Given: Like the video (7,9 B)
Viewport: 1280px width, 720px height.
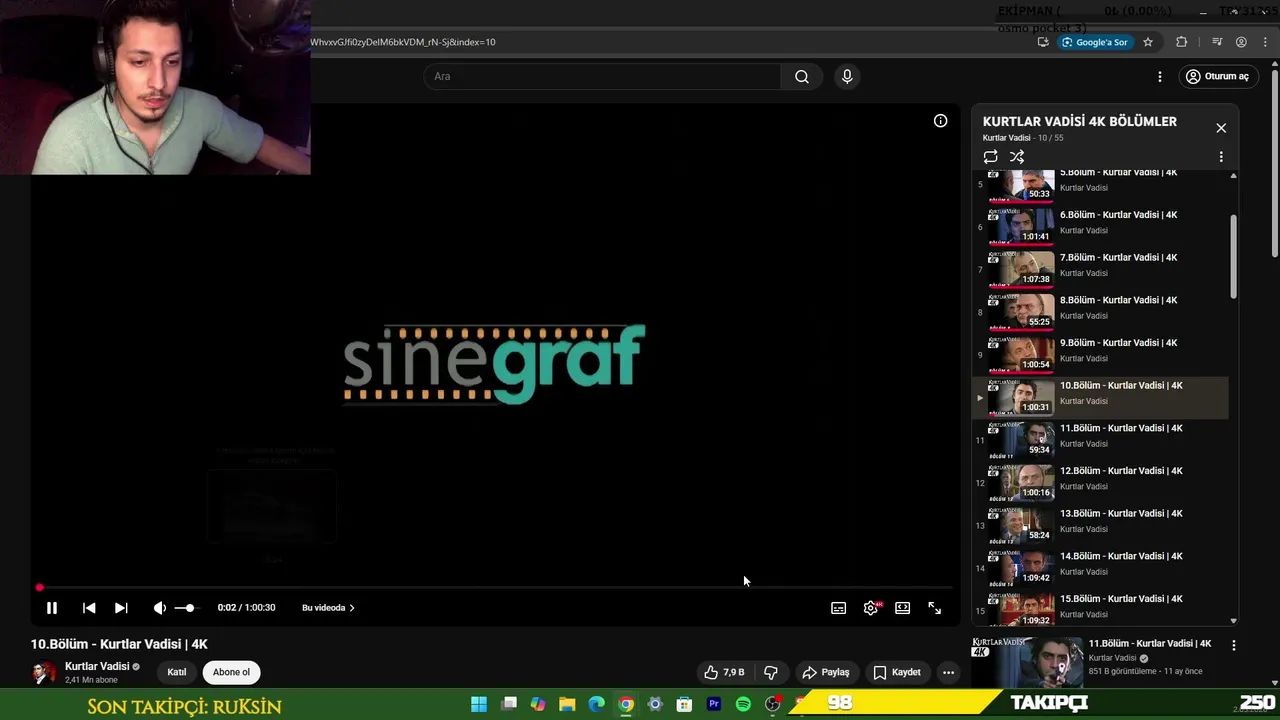Looking at the screenshot, I should click(x=725, y=672).
